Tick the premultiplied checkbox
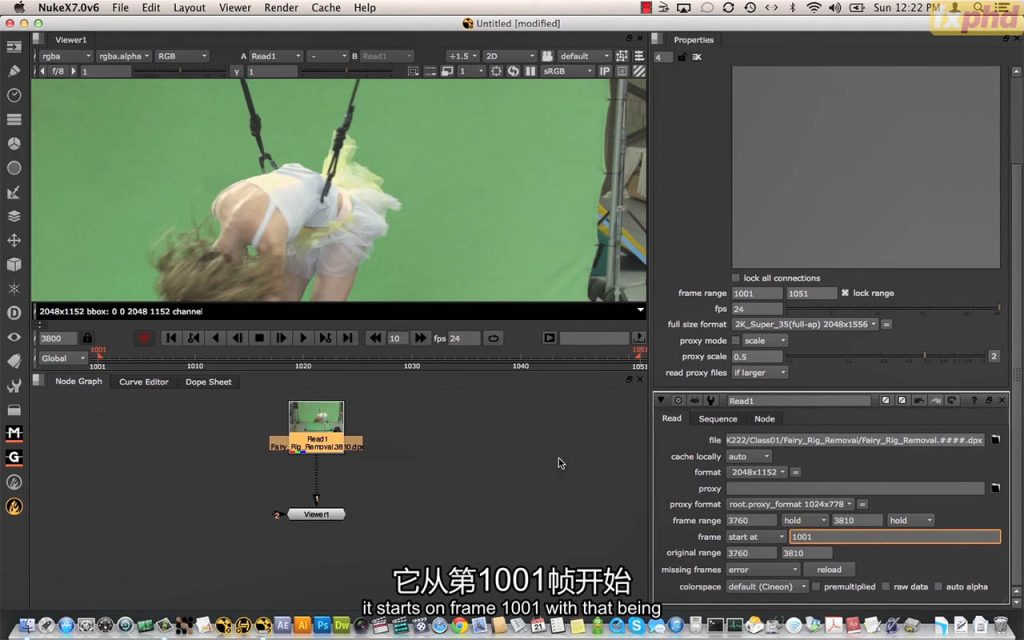 816,586
